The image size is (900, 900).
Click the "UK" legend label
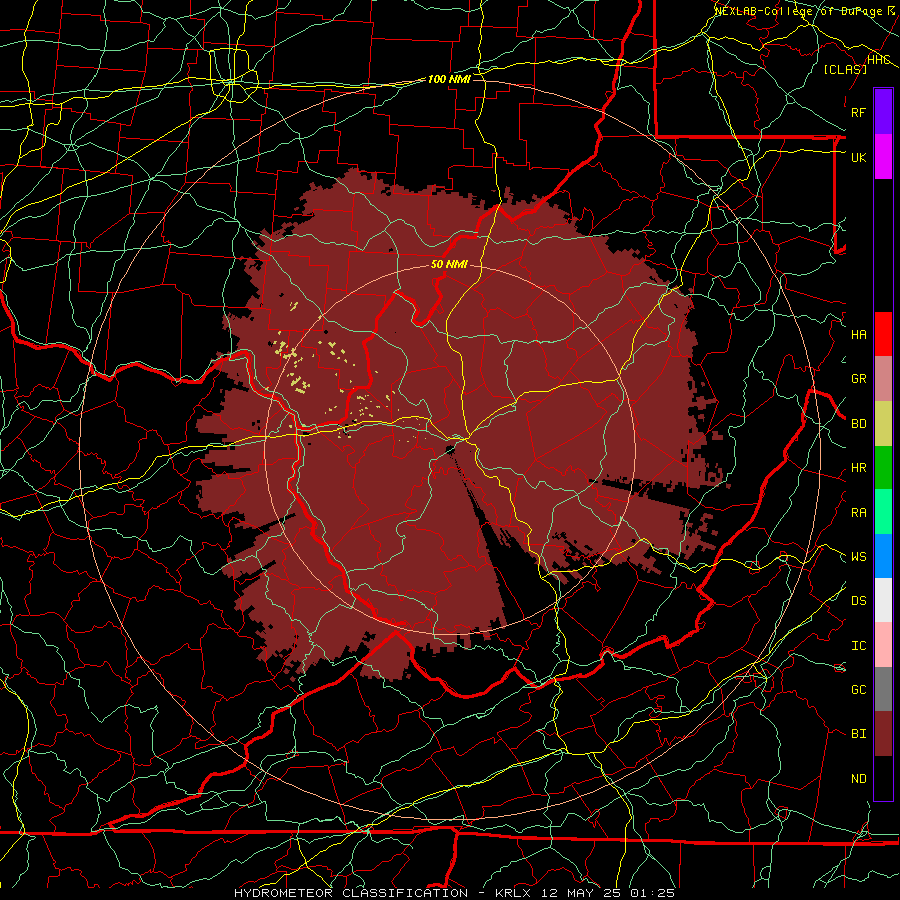click(x=858, y=157)
